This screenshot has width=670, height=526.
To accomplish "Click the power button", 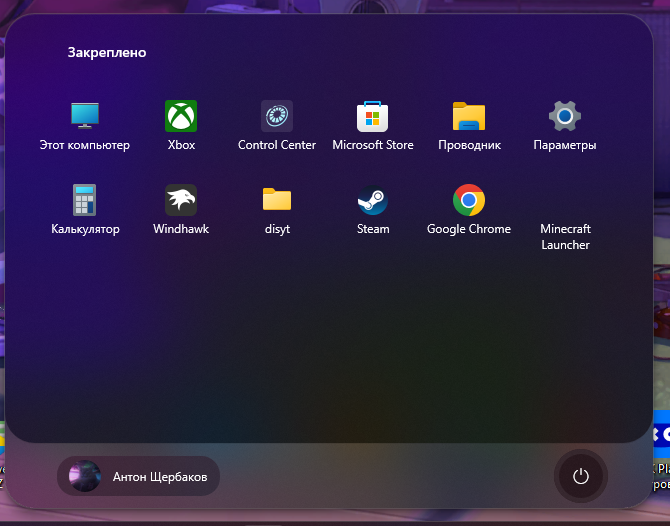I will [581, 476].
